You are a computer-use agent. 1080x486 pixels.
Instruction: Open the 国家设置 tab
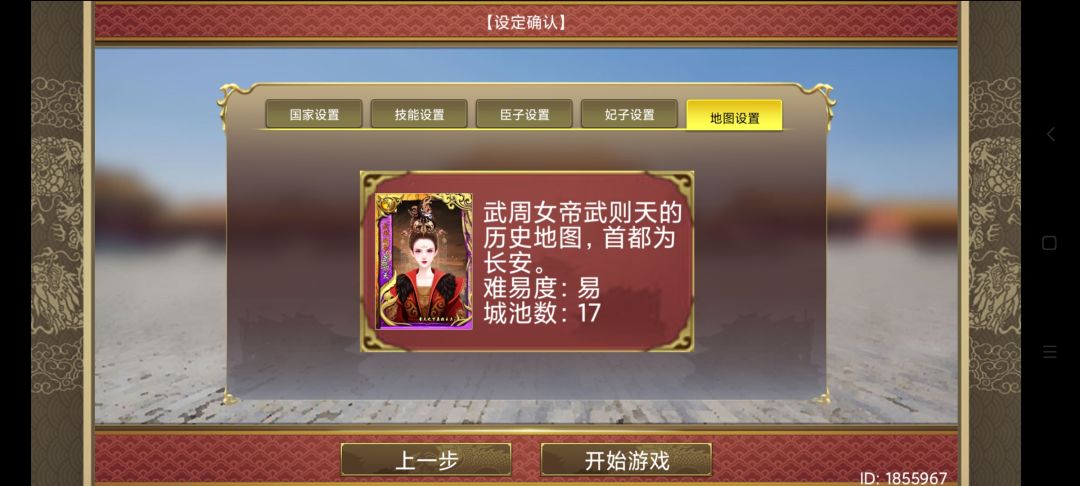click(314, 114)
